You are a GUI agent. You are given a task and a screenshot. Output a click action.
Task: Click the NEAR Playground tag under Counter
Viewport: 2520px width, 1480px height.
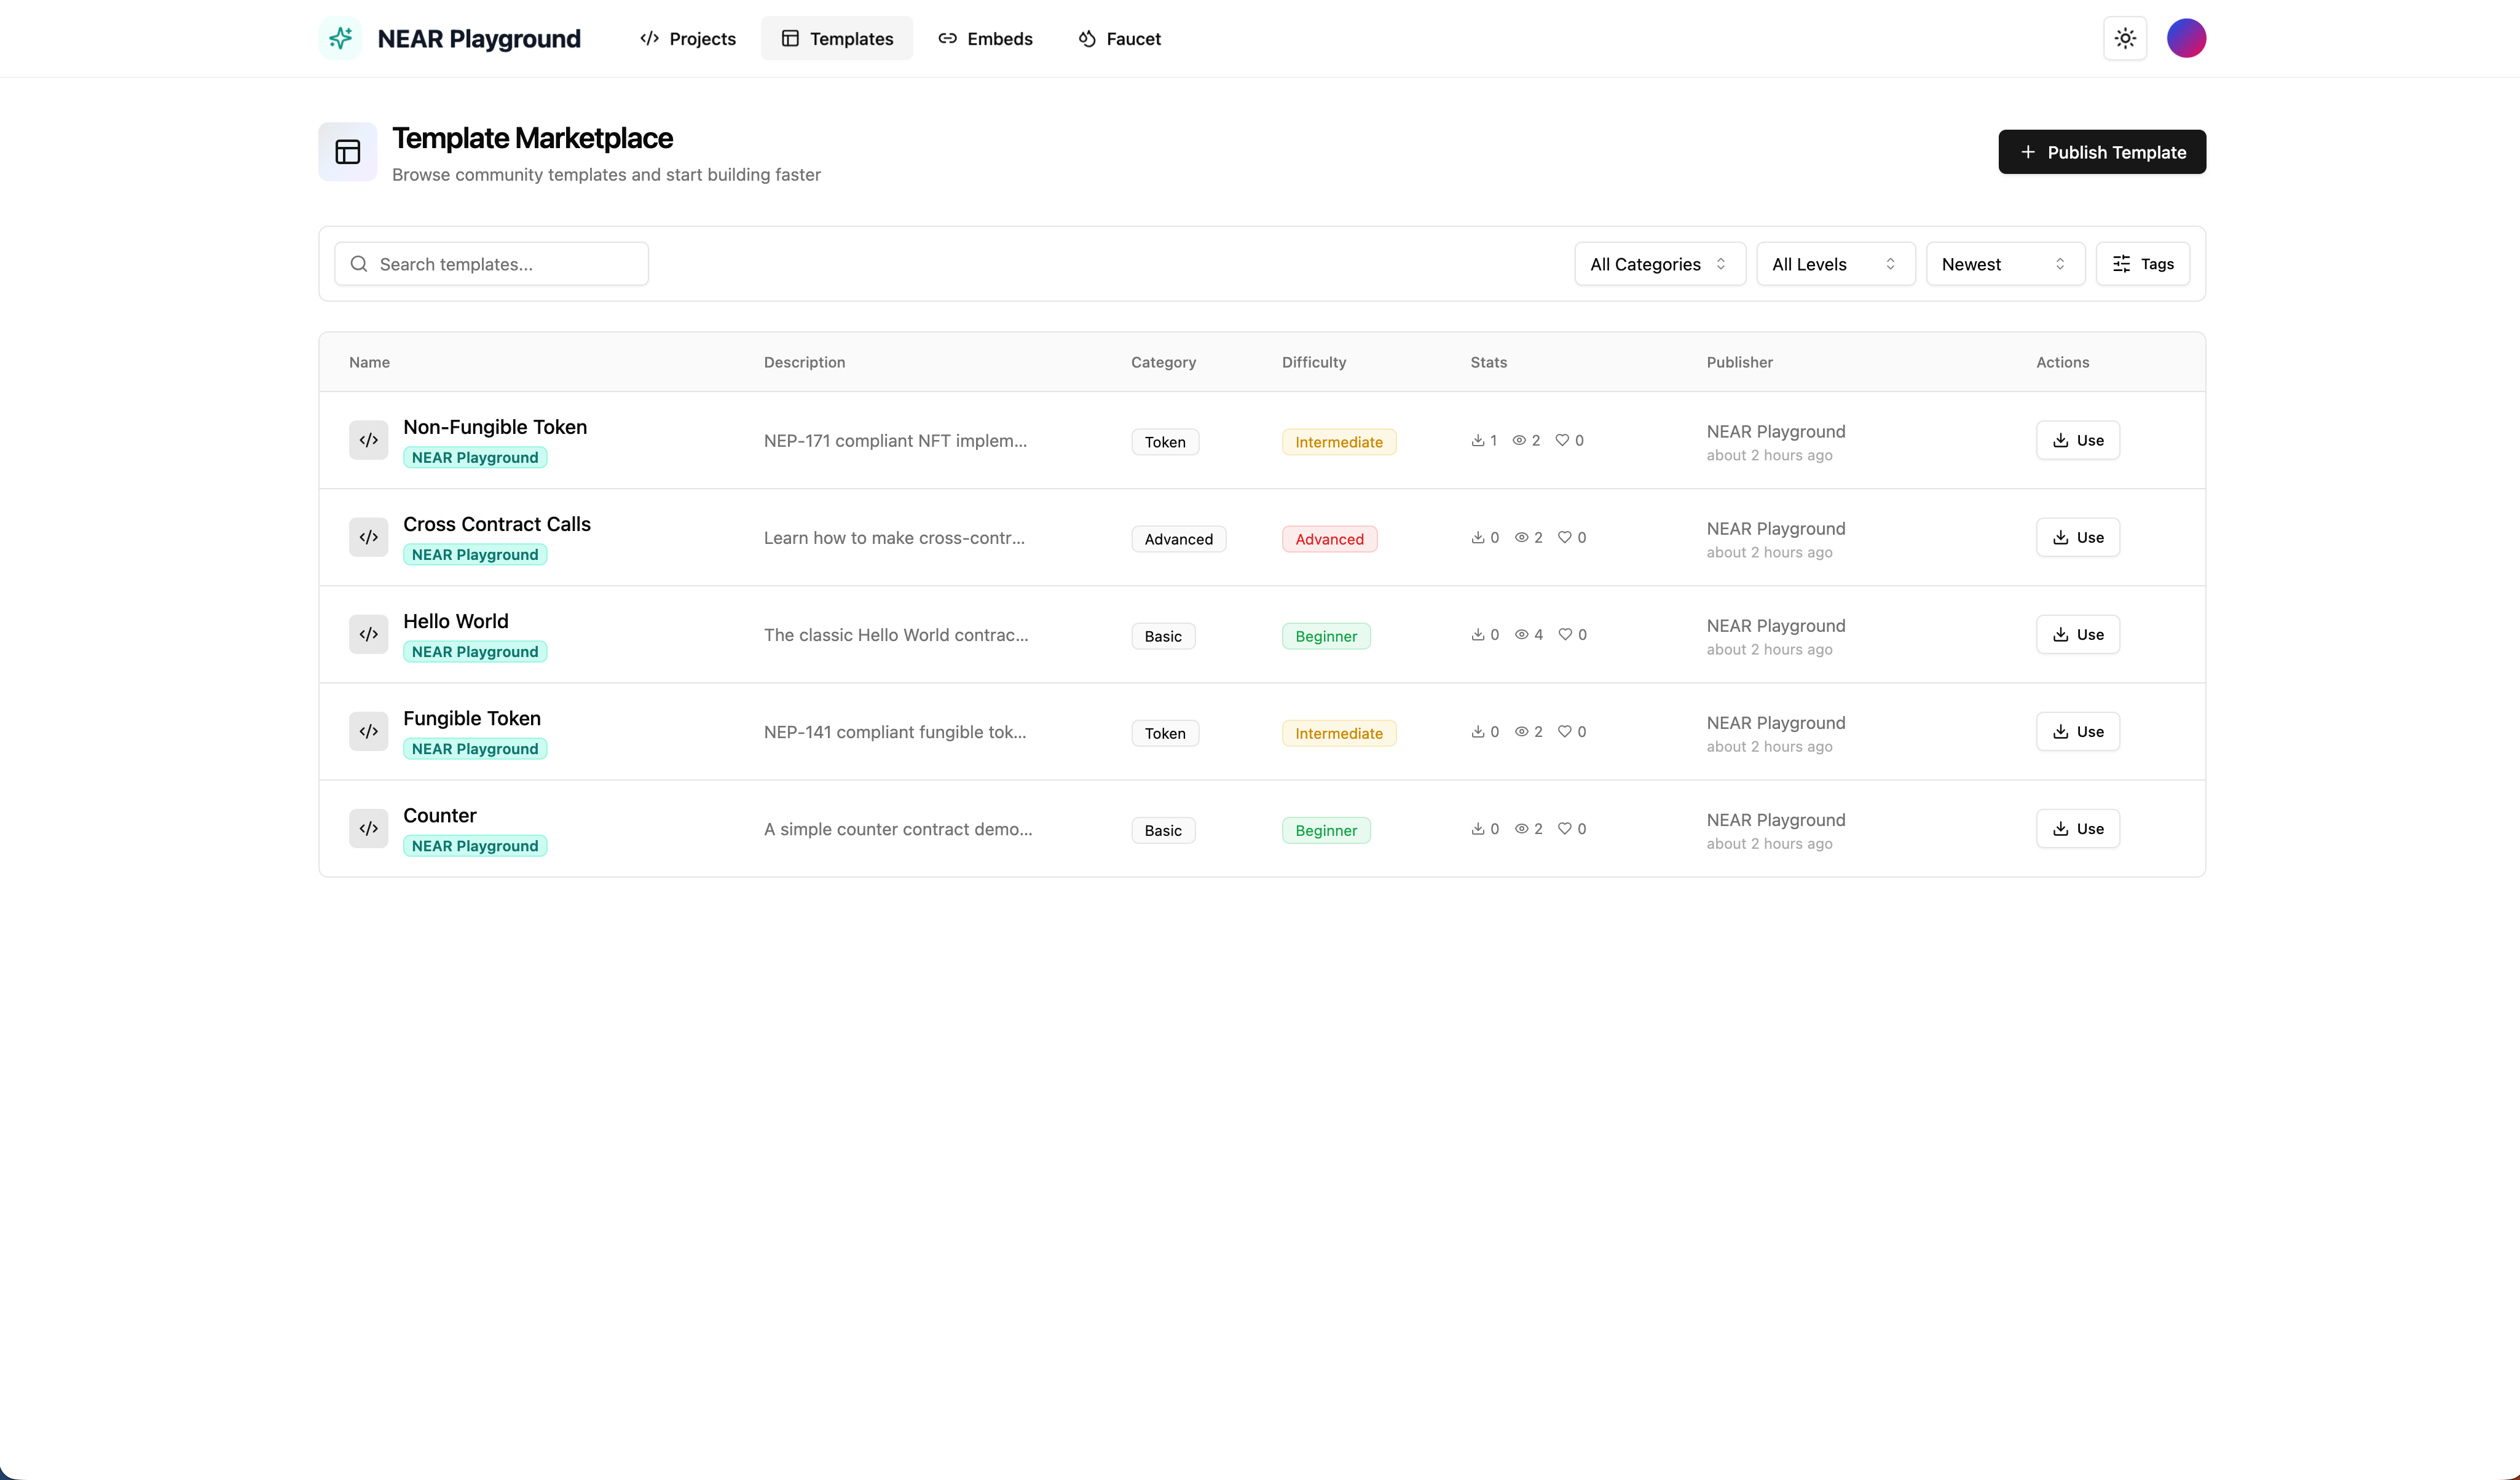(x=475, y=846)
